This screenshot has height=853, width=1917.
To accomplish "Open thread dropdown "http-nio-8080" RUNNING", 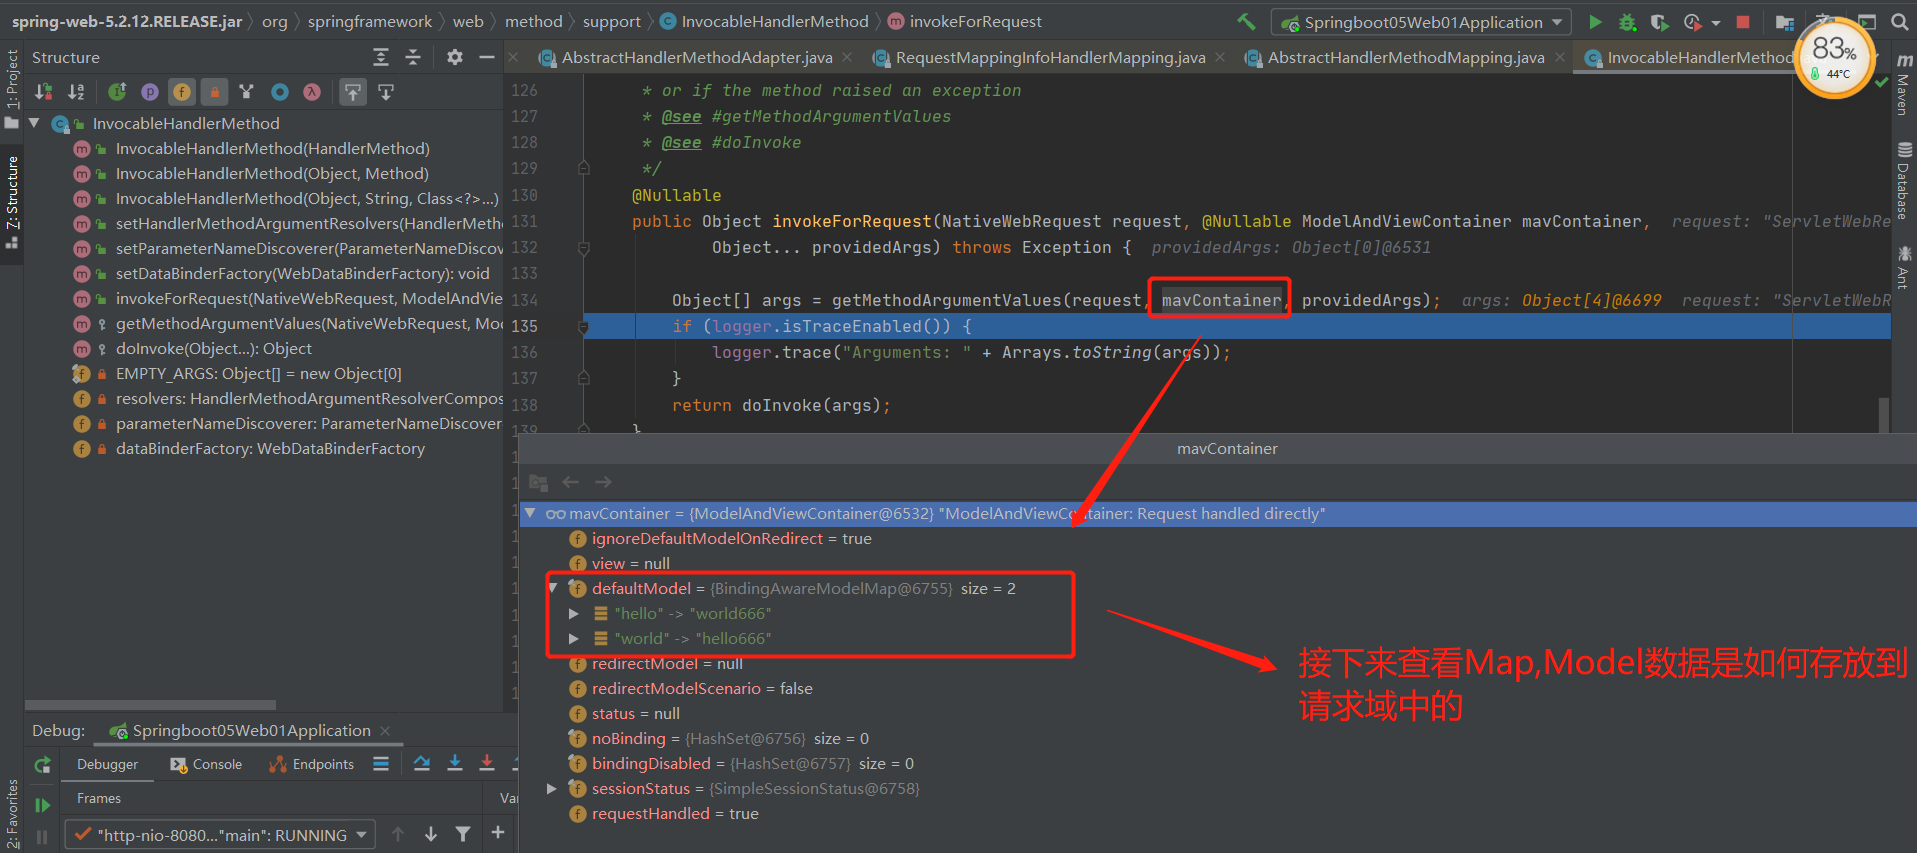I will pos(220,835).
